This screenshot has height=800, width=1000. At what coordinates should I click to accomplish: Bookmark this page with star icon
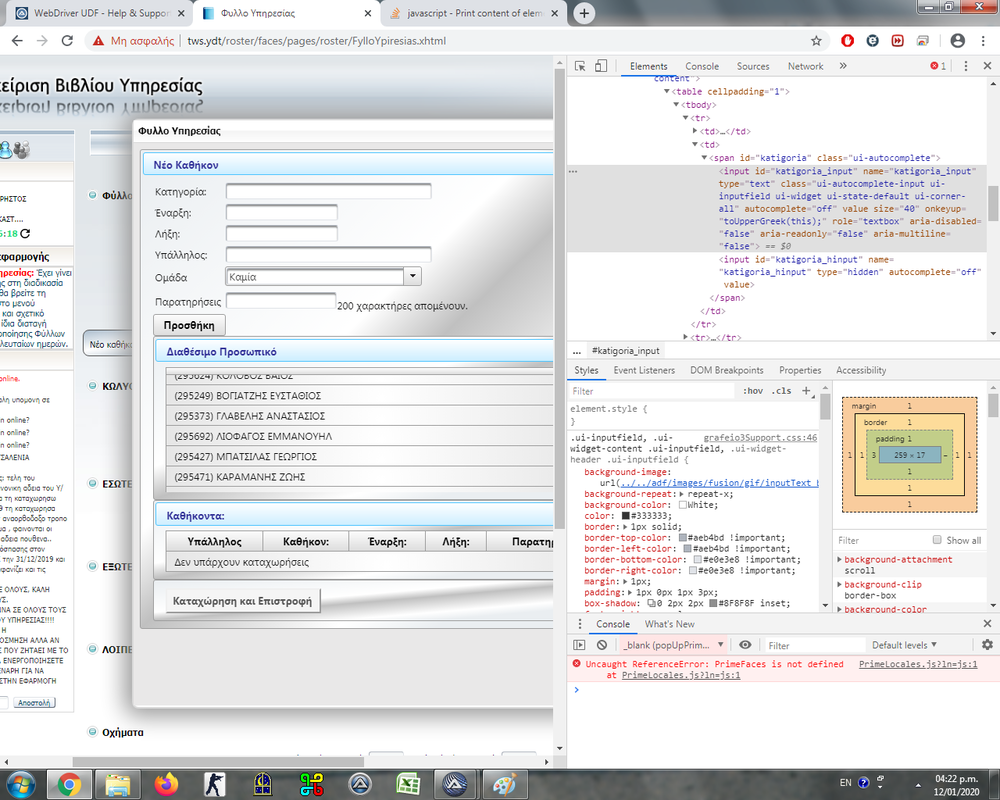click(816, 41)
